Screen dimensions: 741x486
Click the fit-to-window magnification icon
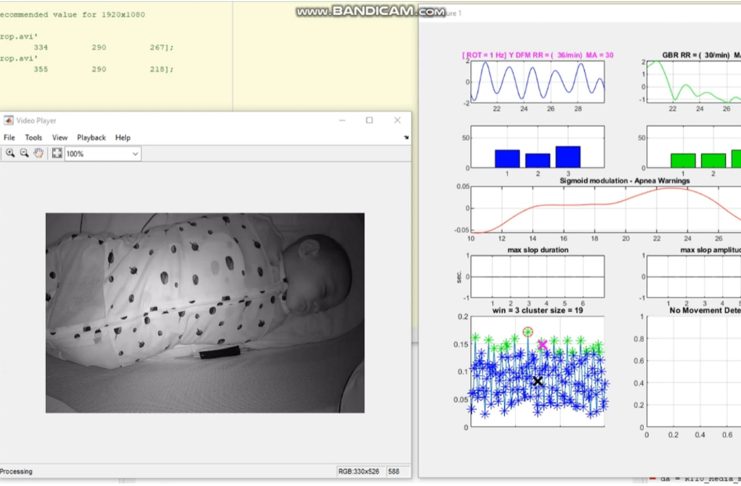(x=57, y=154)
